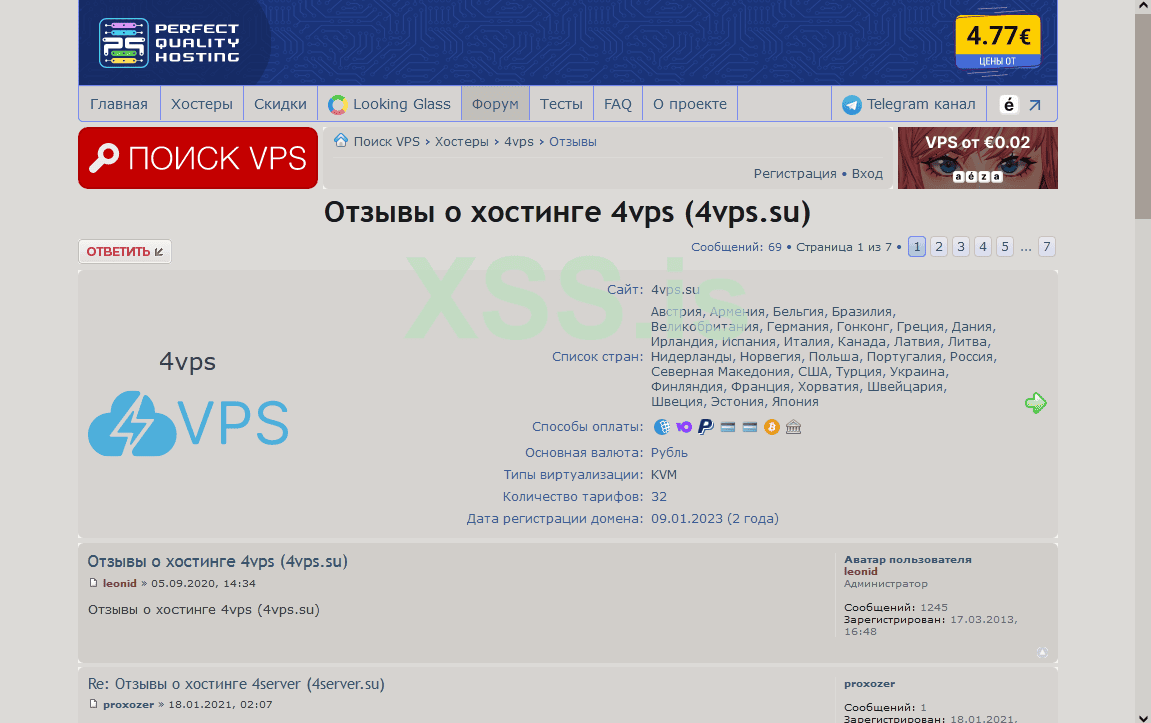Viewport: 1151px width, 723px height.
Task: Open the Looking Glass menu item
Action: tap(390, 104)
